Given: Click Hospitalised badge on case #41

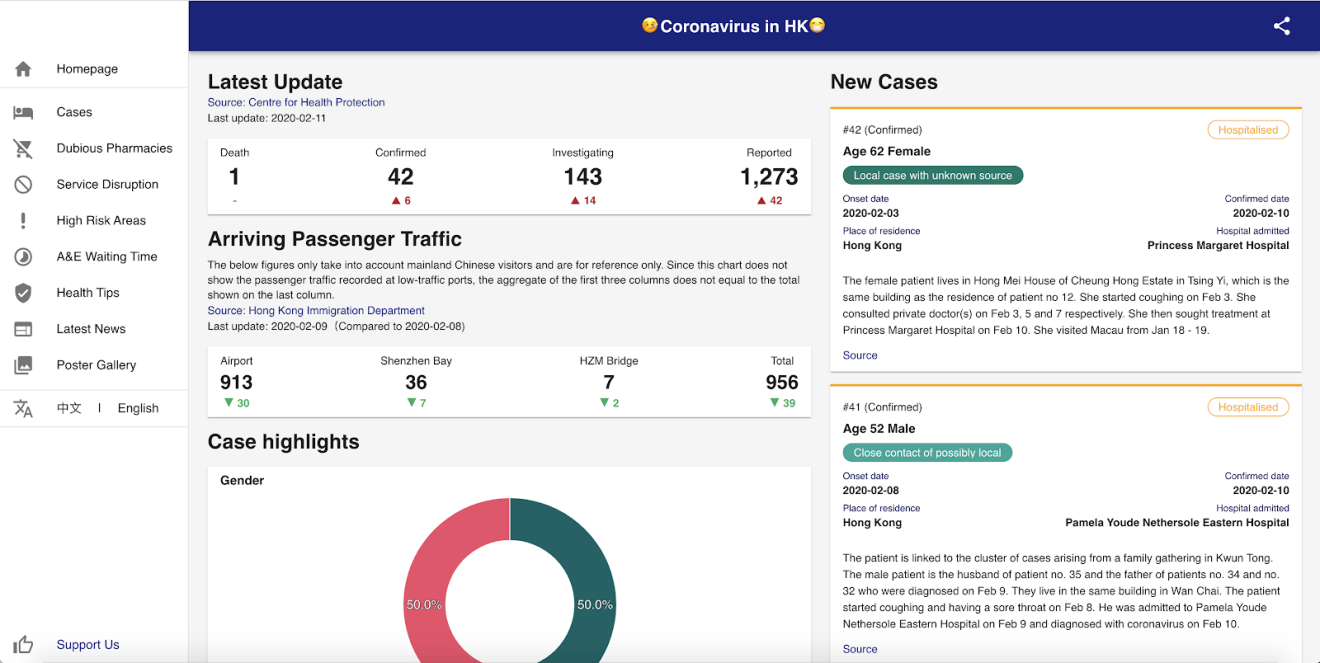Looking at the screenshot, I should (x=1248, y=407).
